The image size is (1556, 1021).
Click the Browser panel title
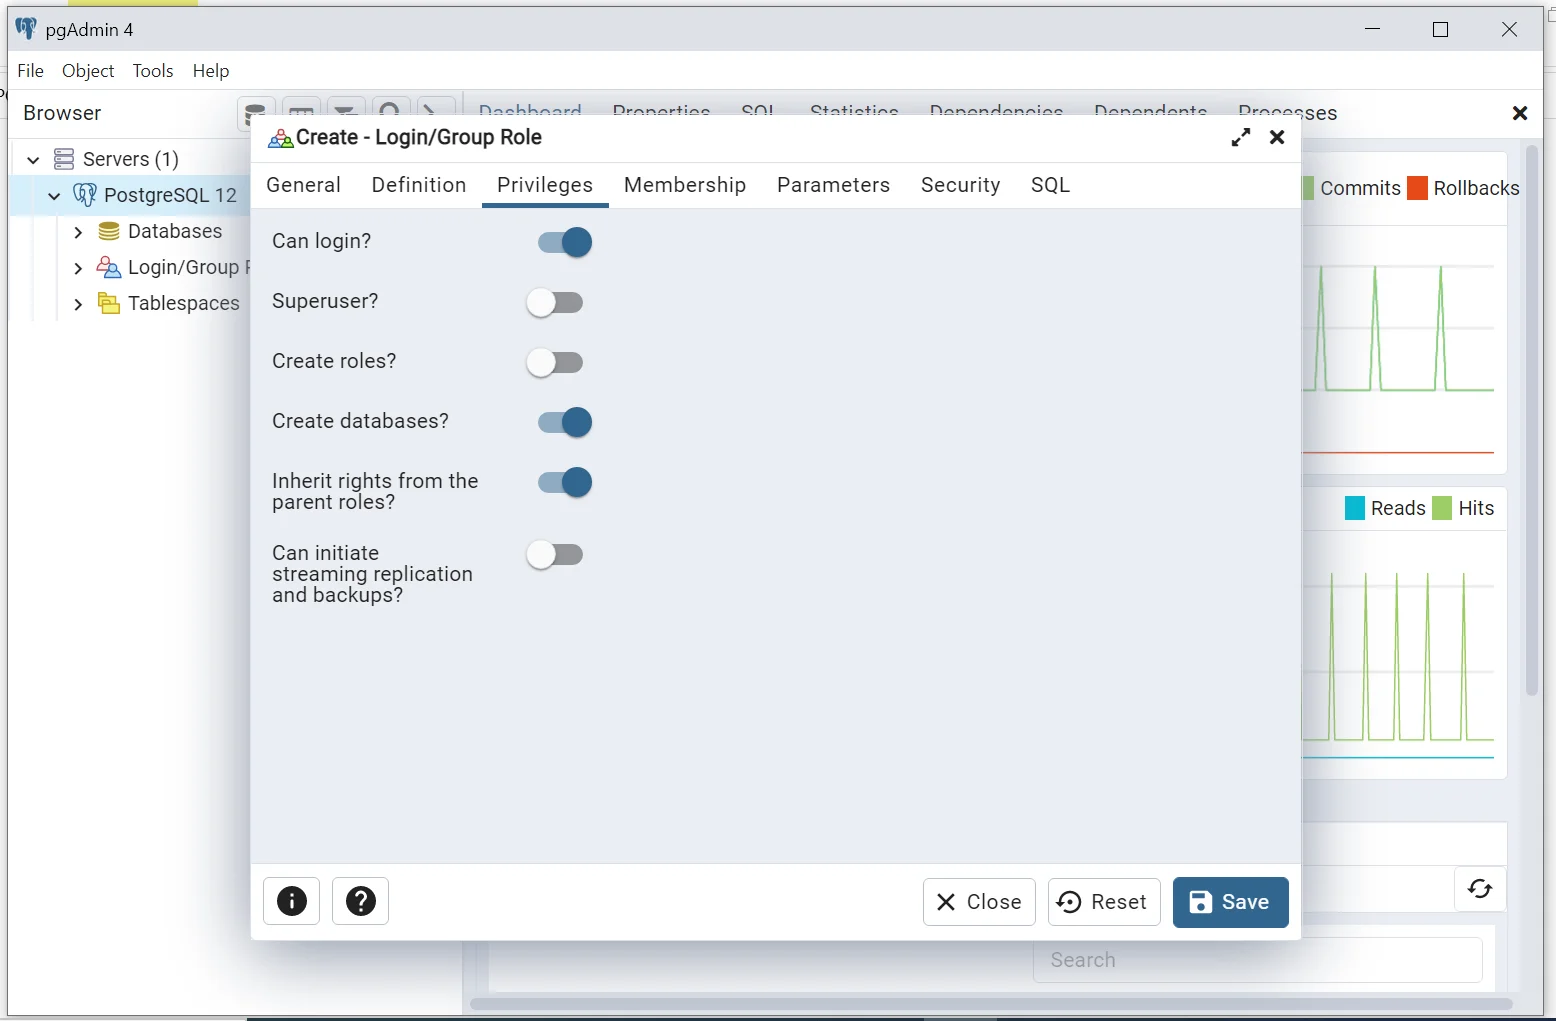pyautogui.click(x=62, y=113)
